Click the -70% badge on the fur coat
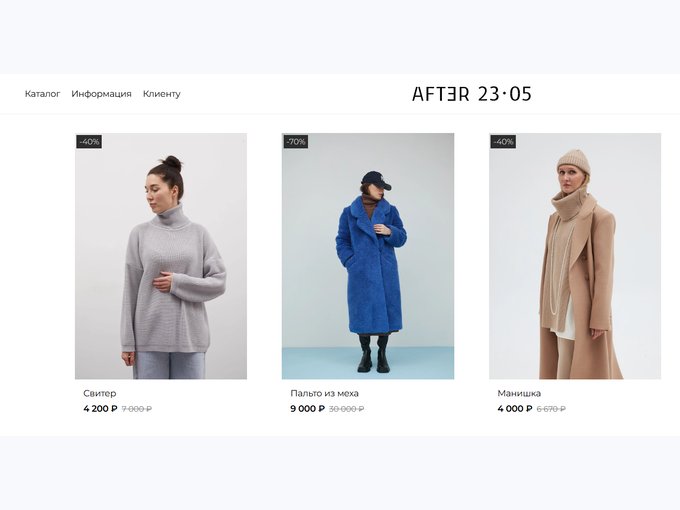This screenshot has width=680, height=510. (x=296, y=141)
